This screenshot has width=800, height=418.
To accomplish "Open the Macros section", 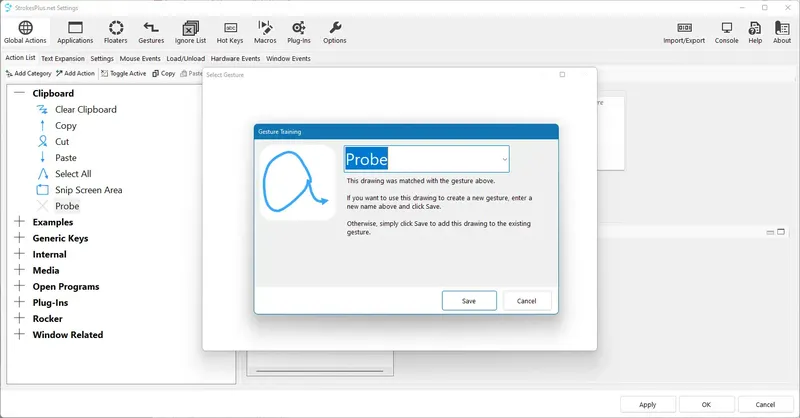I will pos(265,32).
